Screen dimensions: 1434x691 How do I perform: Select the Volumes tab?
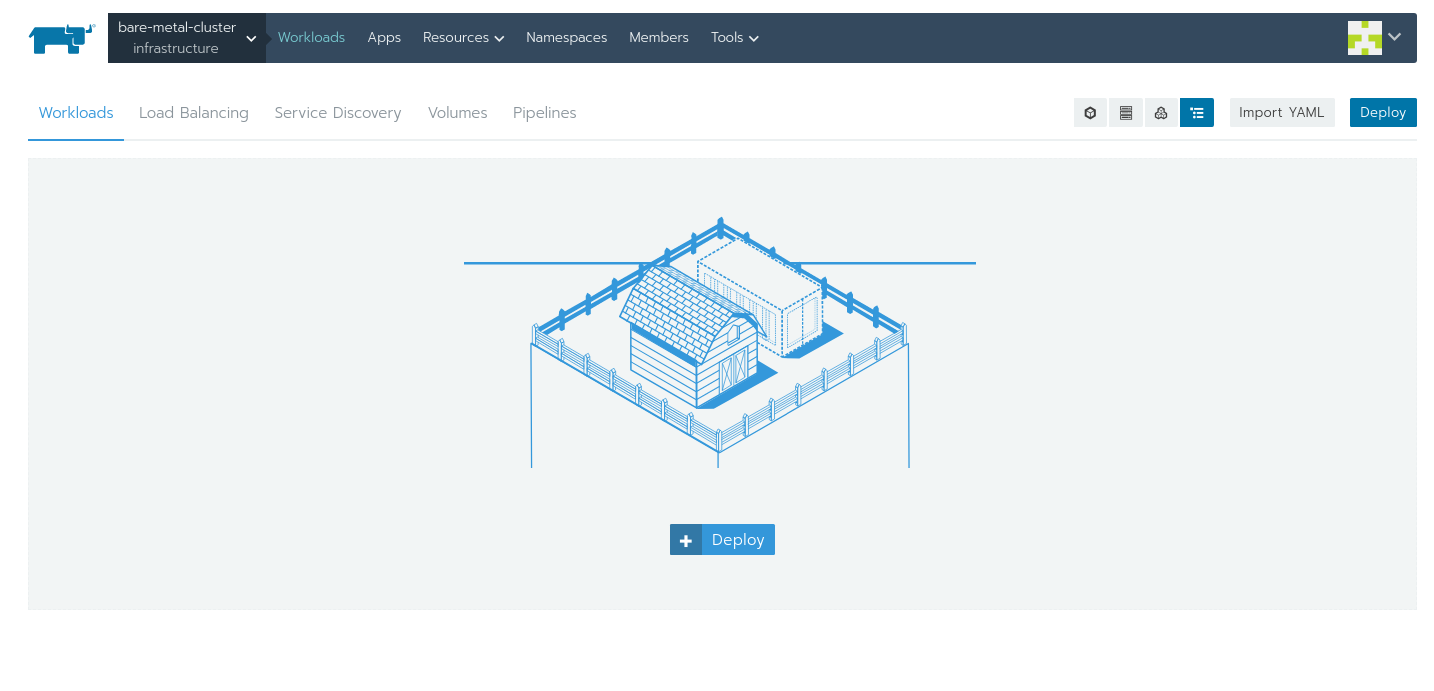pyautogui.click(x=457, y=113)
